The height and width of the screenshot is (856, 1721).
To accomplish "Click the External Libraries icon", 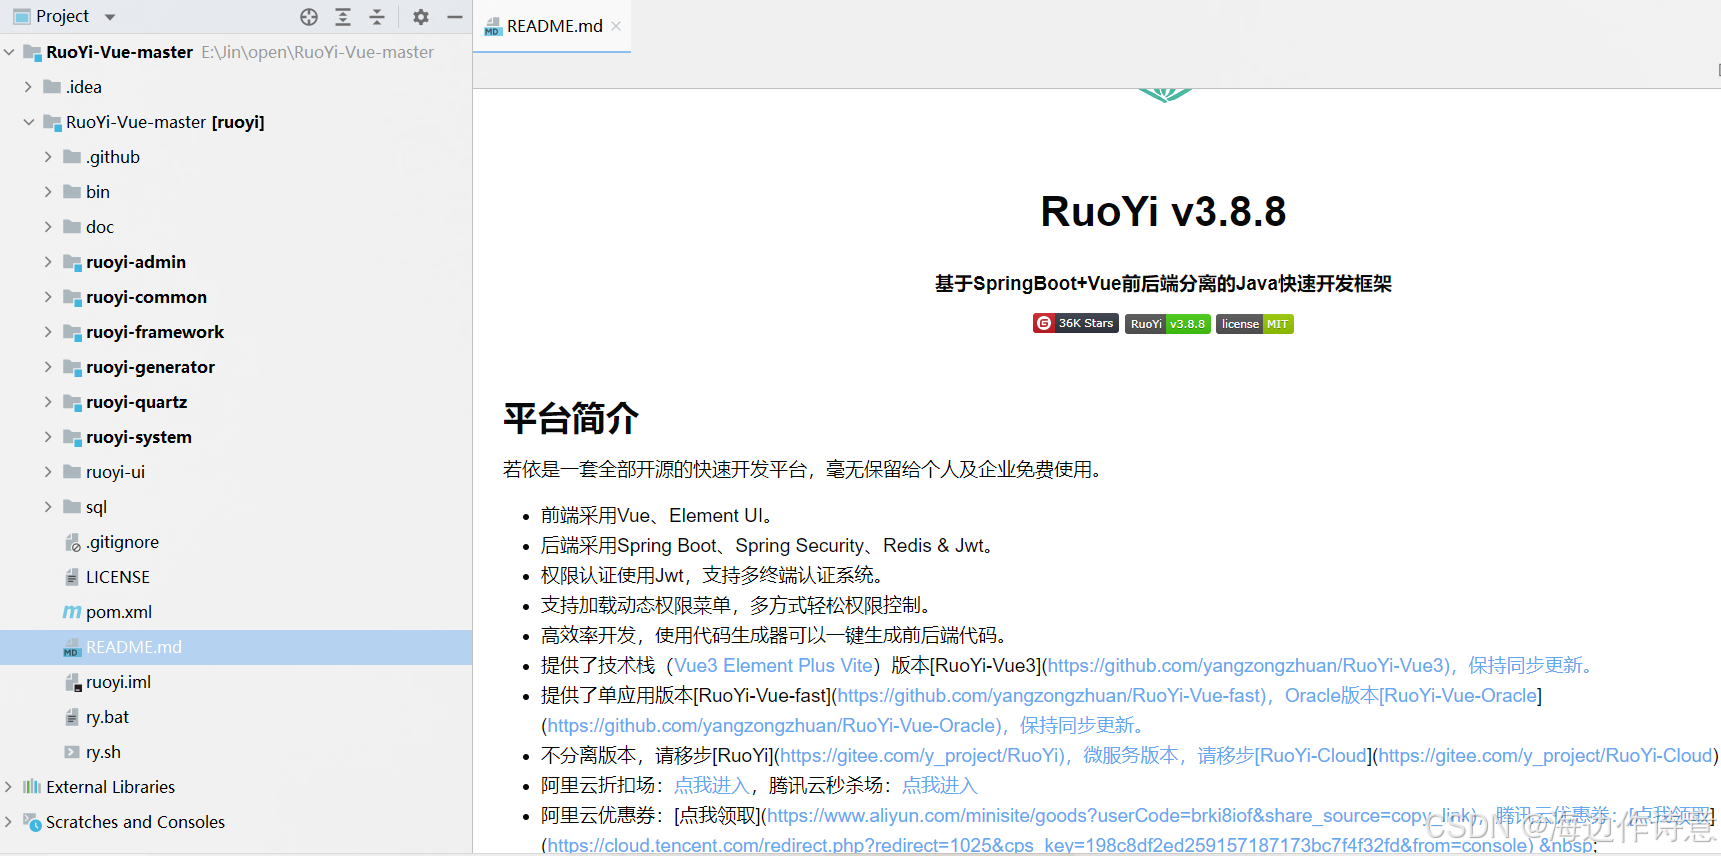I will point(32,787).
